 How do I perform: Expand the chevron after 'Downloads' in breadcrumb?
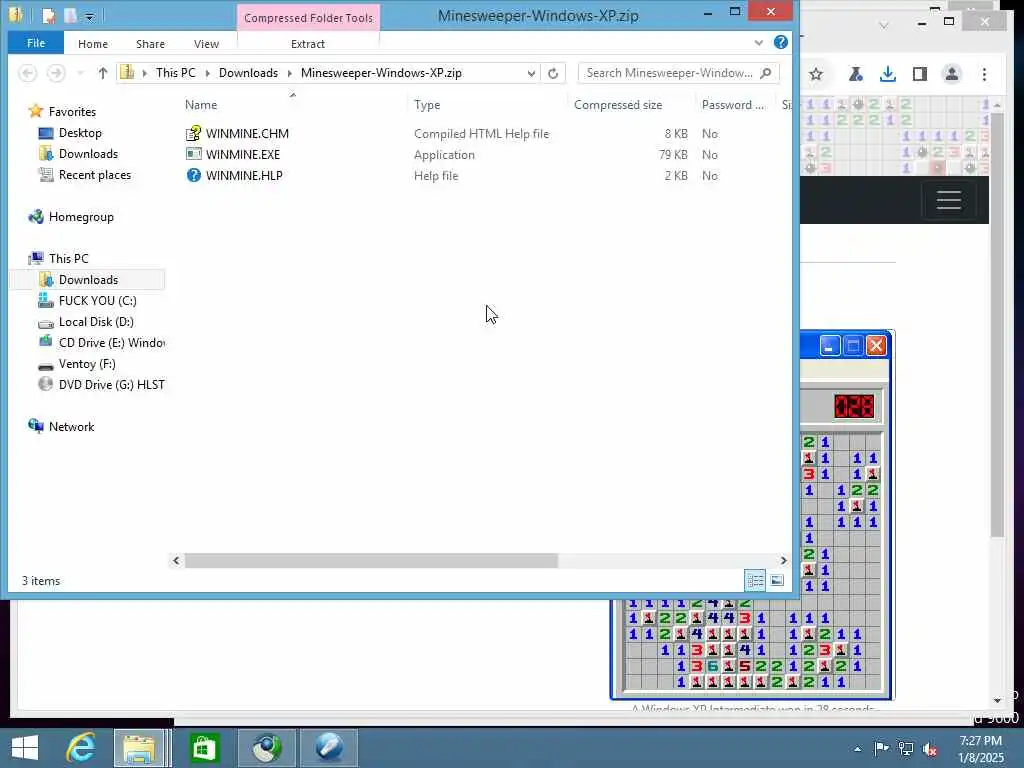click(x=290, y=73)
